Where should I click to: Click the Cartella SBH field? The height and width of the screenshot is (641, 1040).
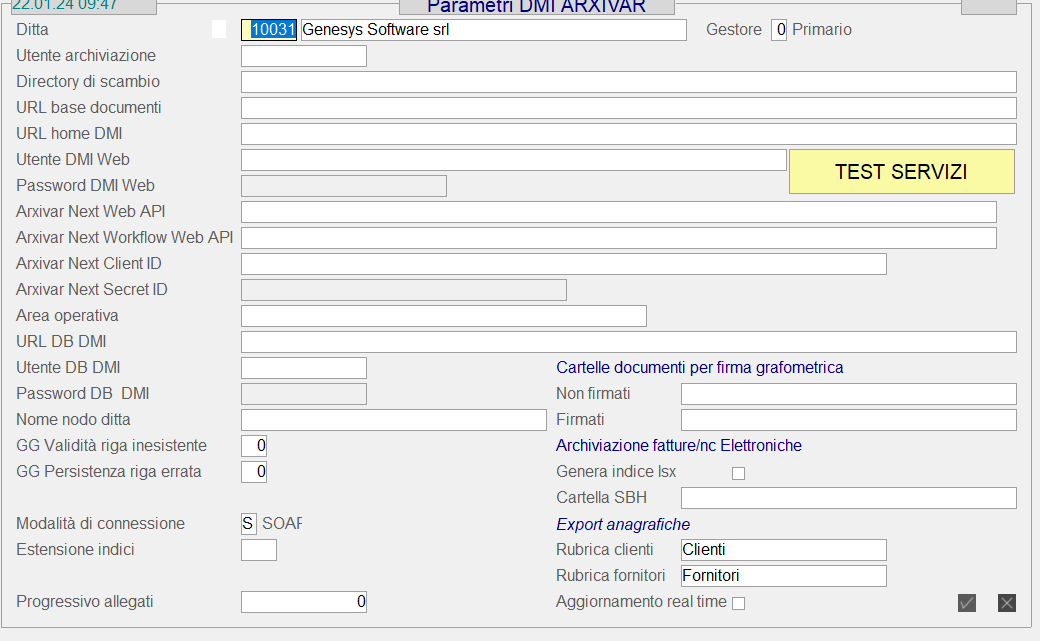point(848,498)
